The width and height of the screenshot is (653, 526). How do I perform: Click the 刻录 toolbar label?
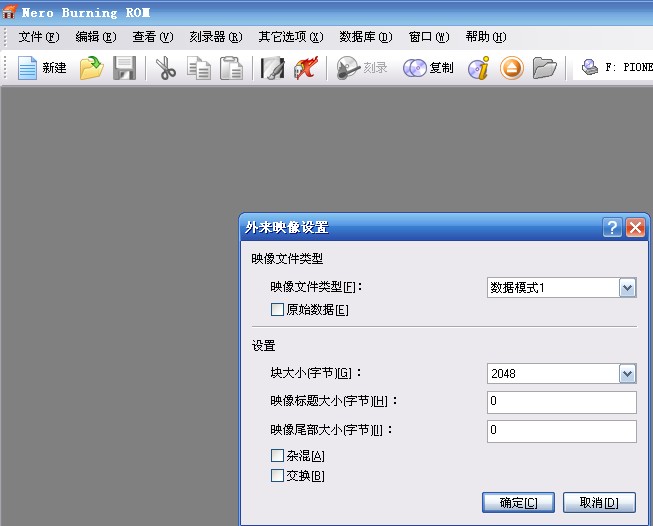(375, 67)
